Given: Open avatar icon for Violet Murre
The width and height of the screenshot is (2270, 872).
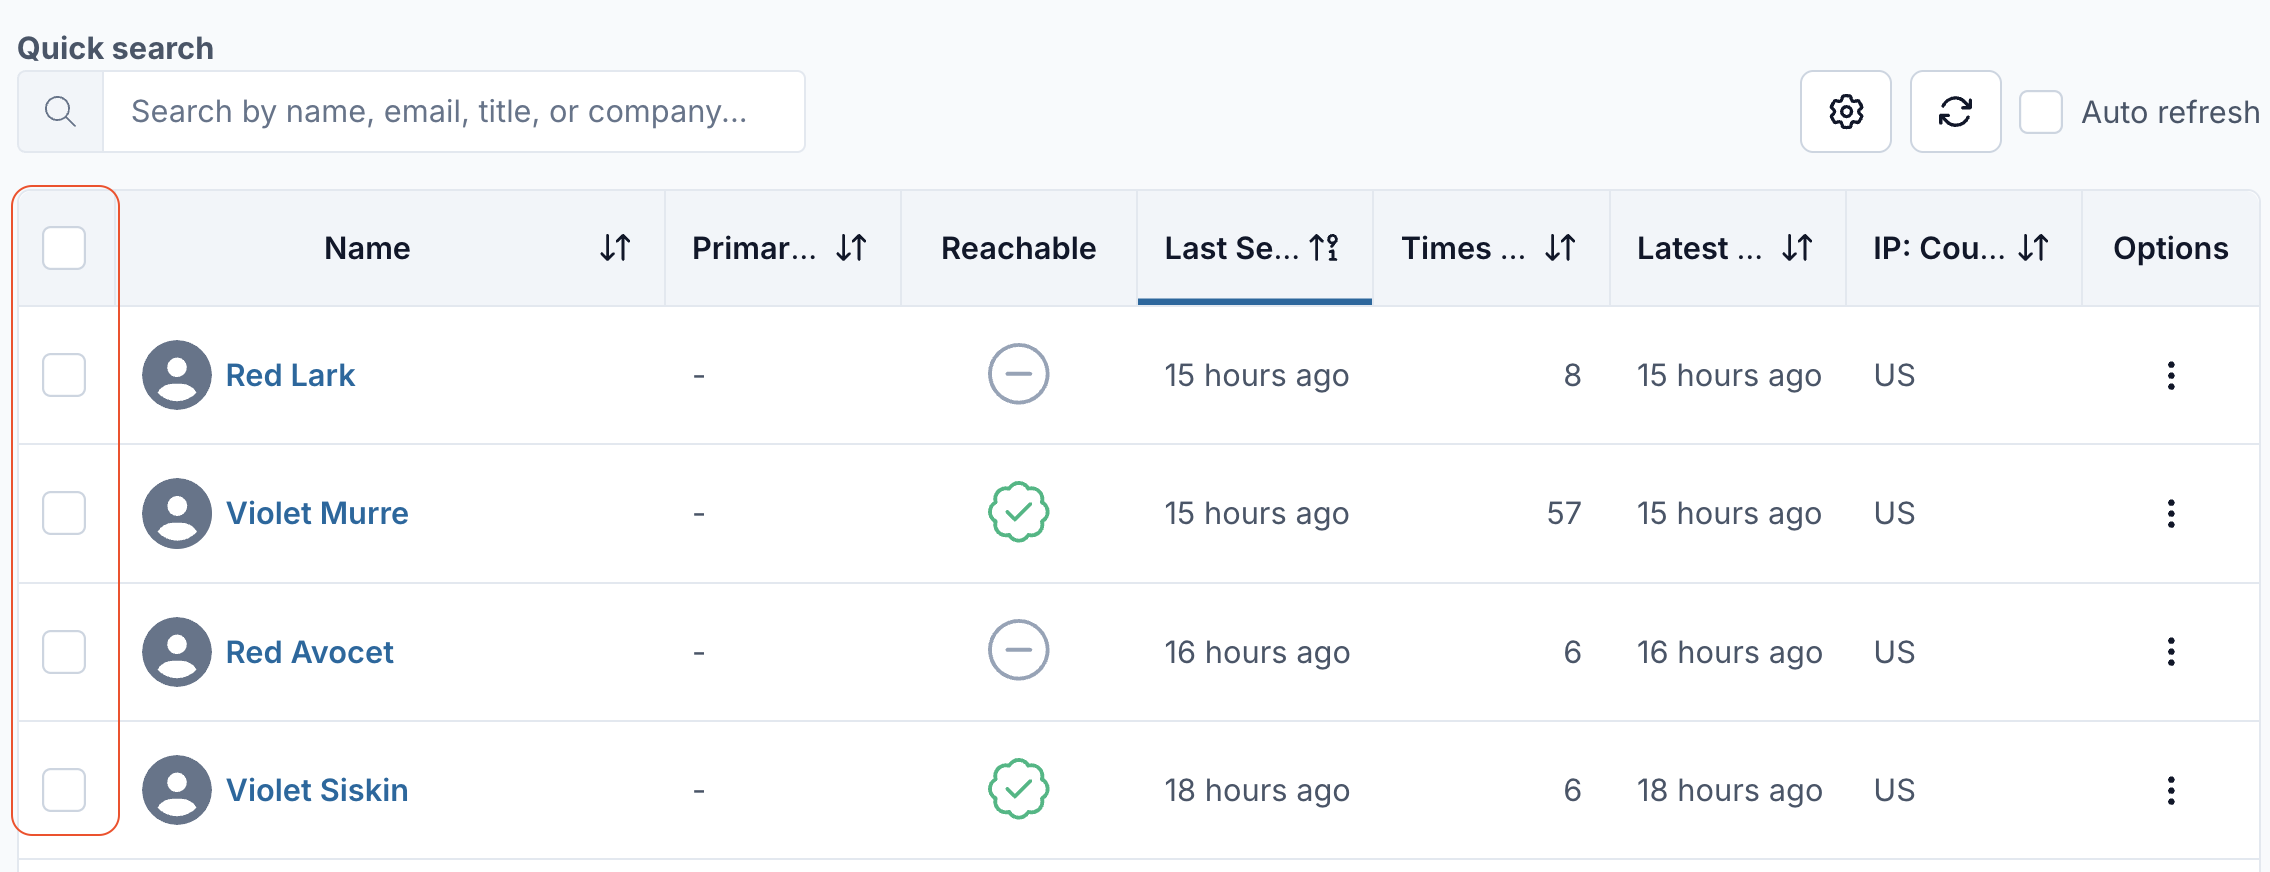Looking at the screenshot, I should [x=177, y=513].
